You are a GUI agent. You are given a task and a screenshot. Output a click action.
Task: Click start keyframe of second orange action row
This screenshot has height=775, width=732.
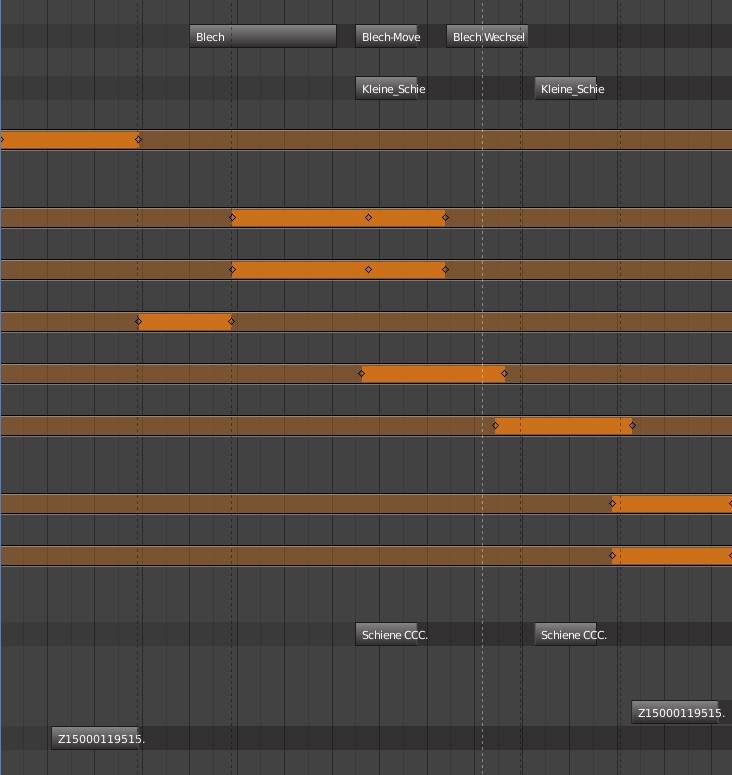click(232, 217)
